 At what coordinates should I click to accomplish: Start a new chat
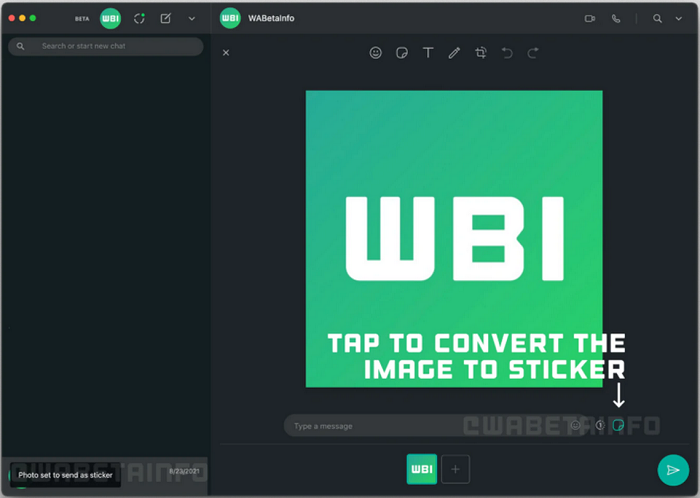(x=166, y=18)
